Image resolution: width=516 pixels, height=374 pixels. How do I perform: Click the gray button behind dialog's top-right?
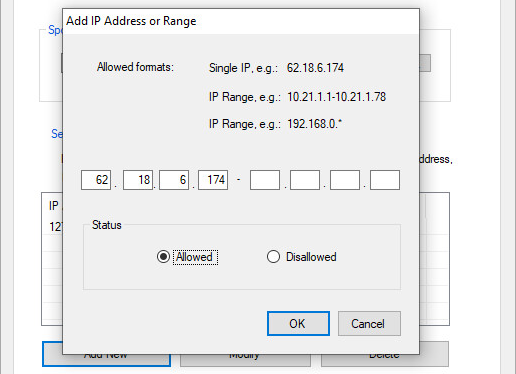tap(425, 63)
